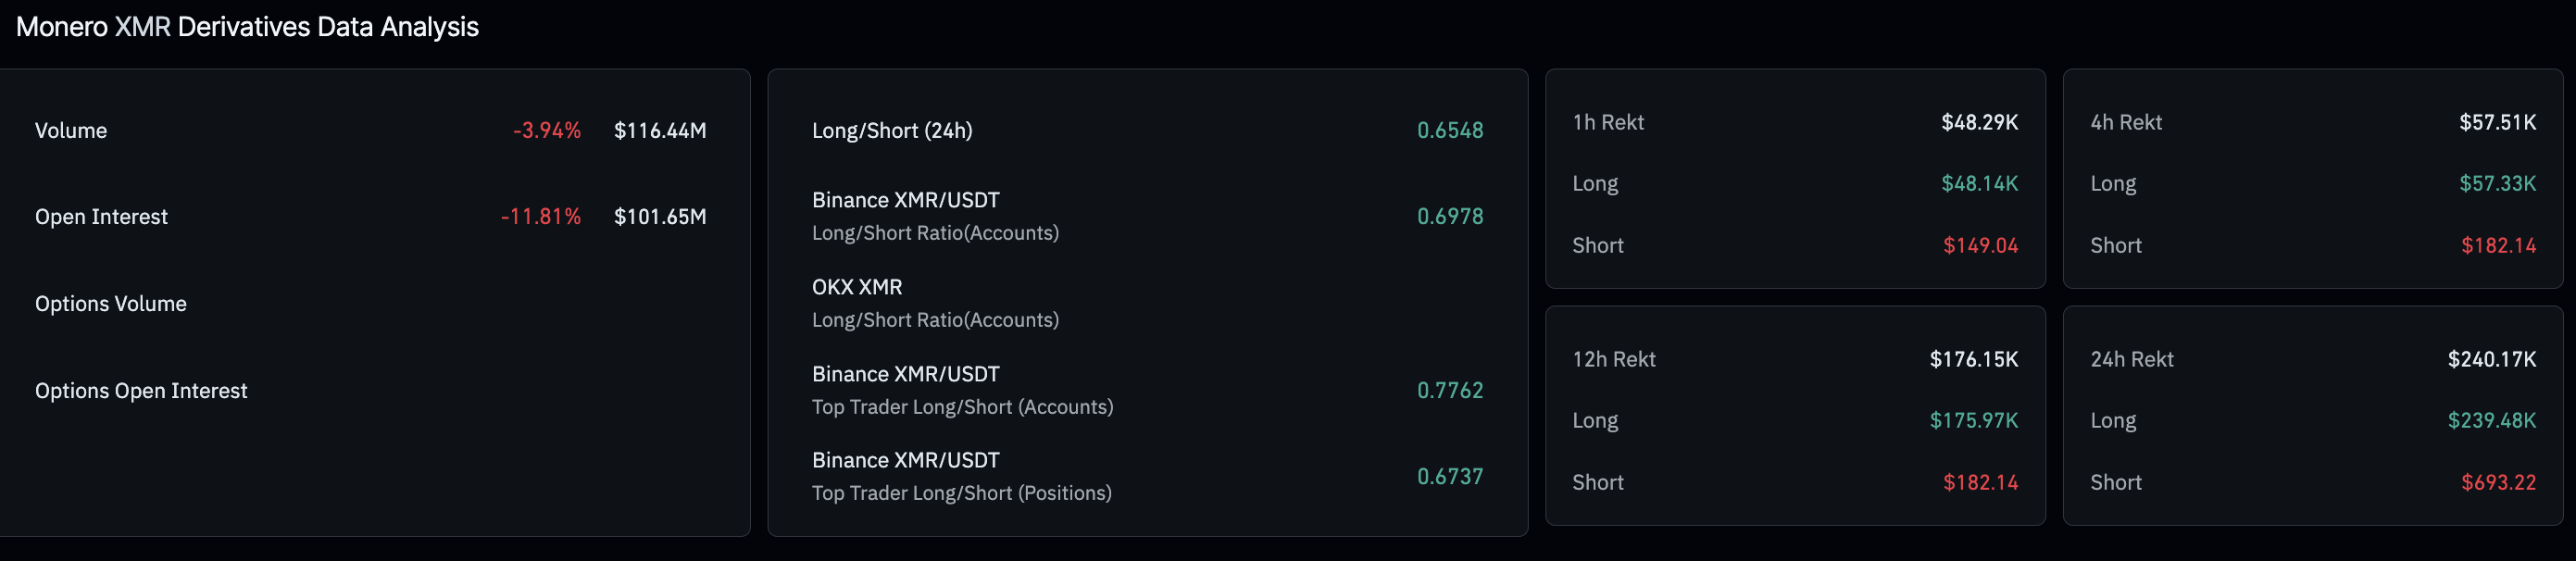Click the 0.6548 long/short ratio value

[1449, 131]
